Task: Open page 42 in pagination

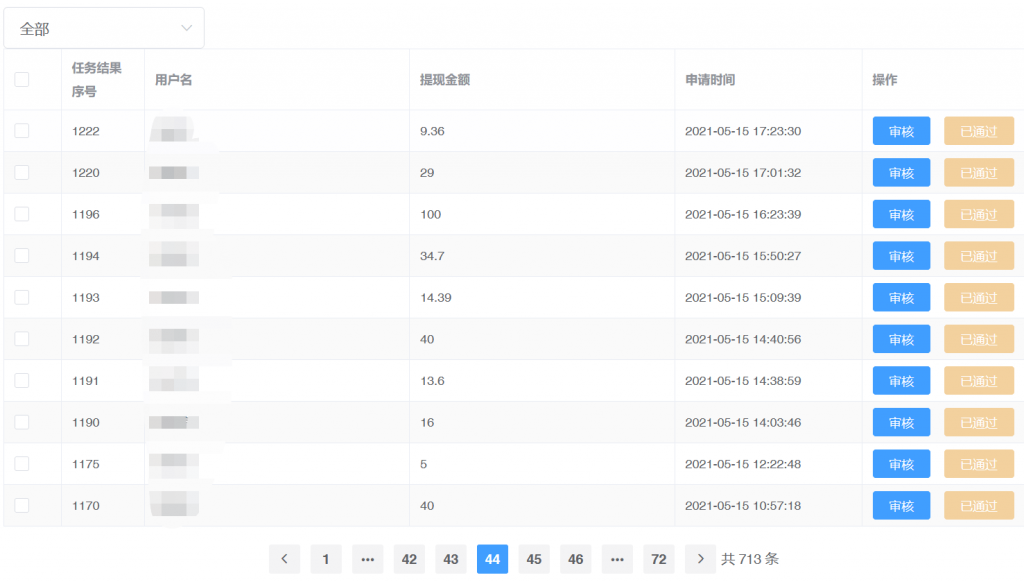Action: 409,559
